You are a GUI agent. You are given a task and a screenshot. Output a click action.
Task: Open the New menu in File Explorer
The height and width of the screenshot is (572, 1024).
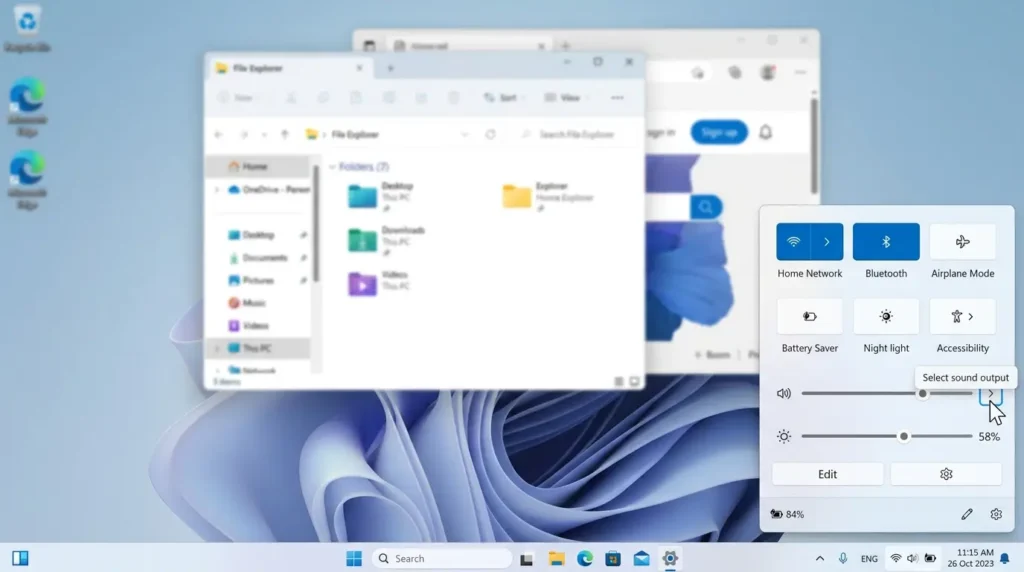[x=239, y=98]
